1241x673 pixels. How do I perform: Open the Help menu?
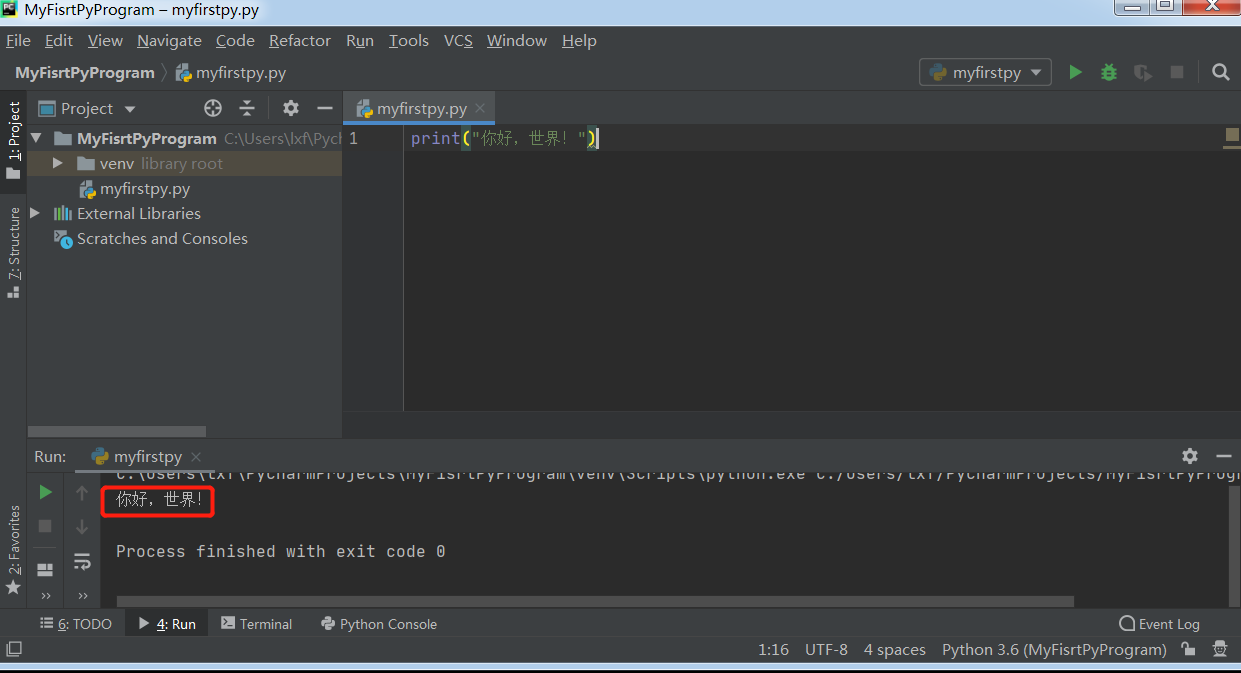pos(579,41)
